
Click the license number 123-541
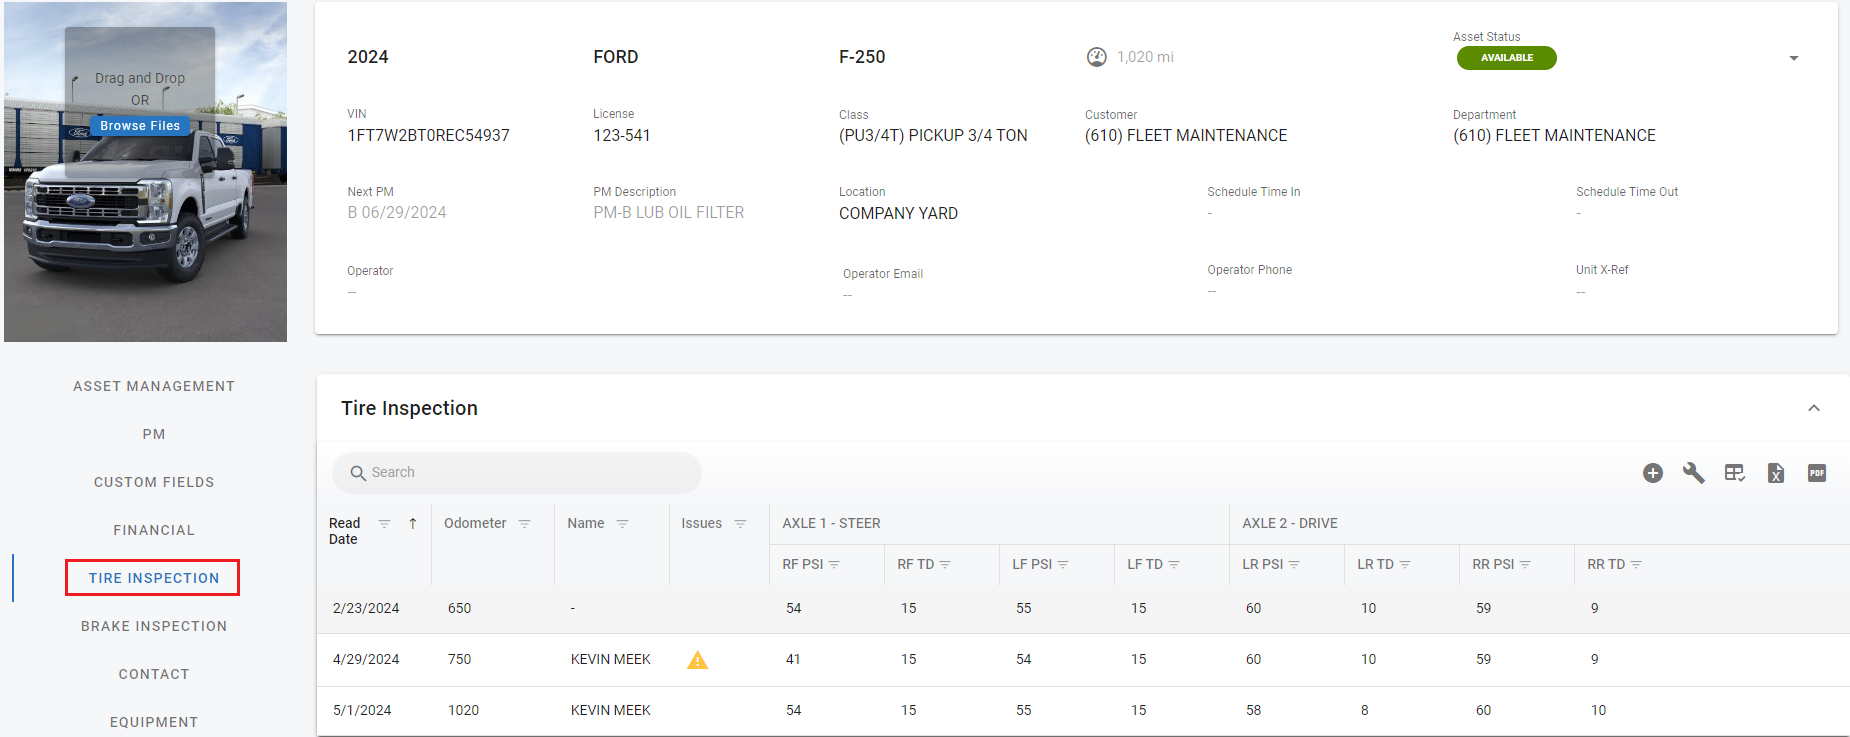click(x=621, y=135)
